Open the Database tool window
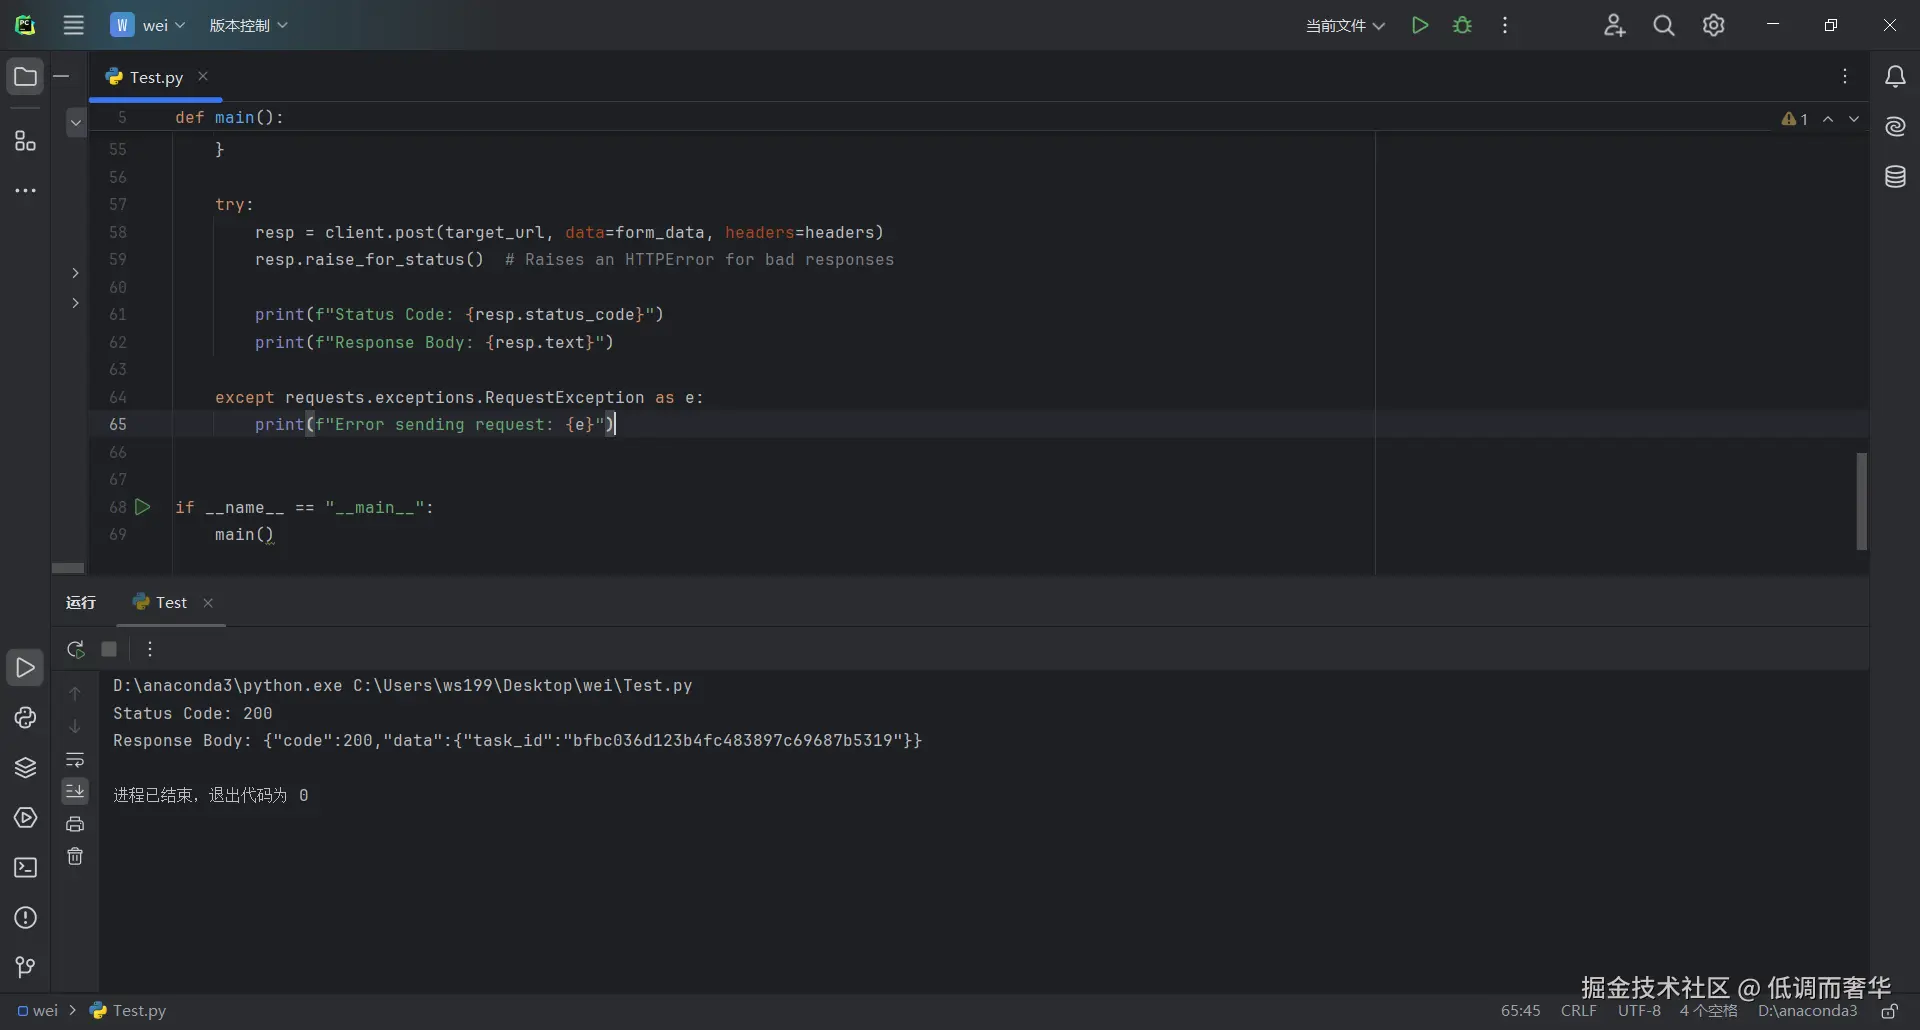The width and height of the screenshot is (1920, 1030). [1895, 177]
